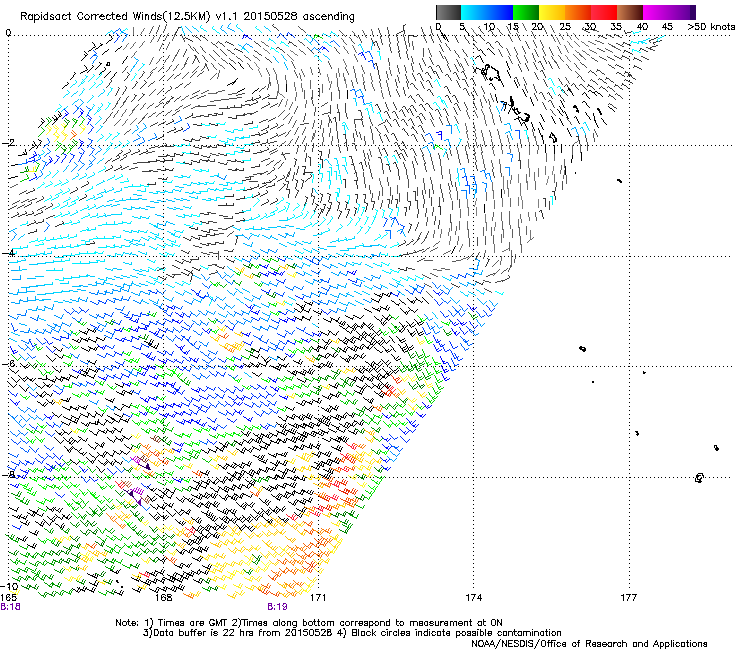Viewport: 740px width, 650px height.
Task: Click the latitude label -10
Action: (x=9, y=587)
